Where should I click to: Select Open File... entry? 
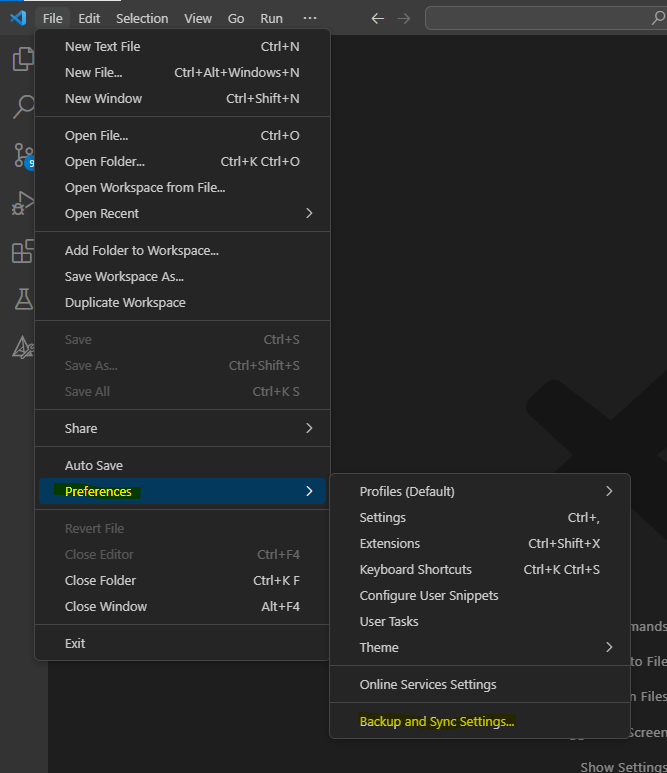pos(182,136)
